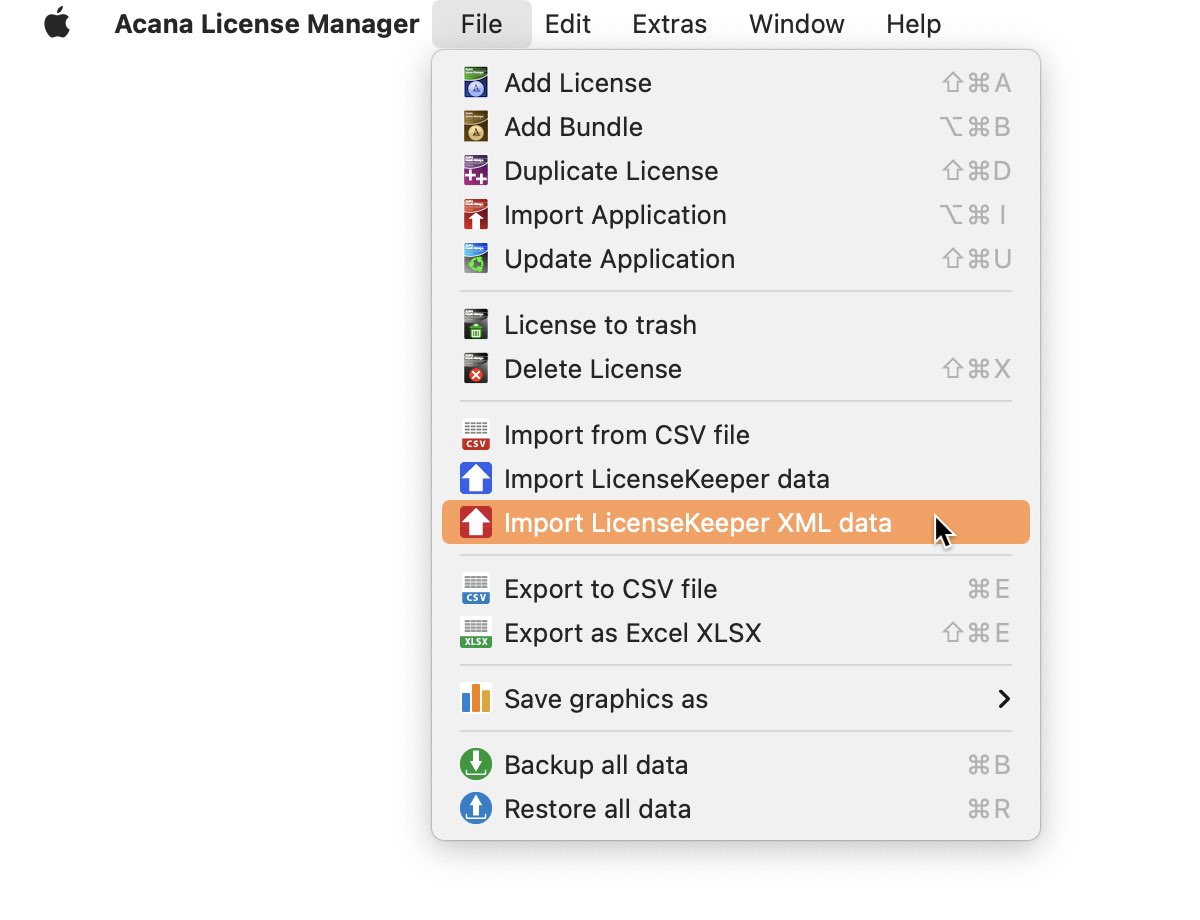Select Import Application menu entry
This screenshot has height=920, width=1200.
[736, 215]
